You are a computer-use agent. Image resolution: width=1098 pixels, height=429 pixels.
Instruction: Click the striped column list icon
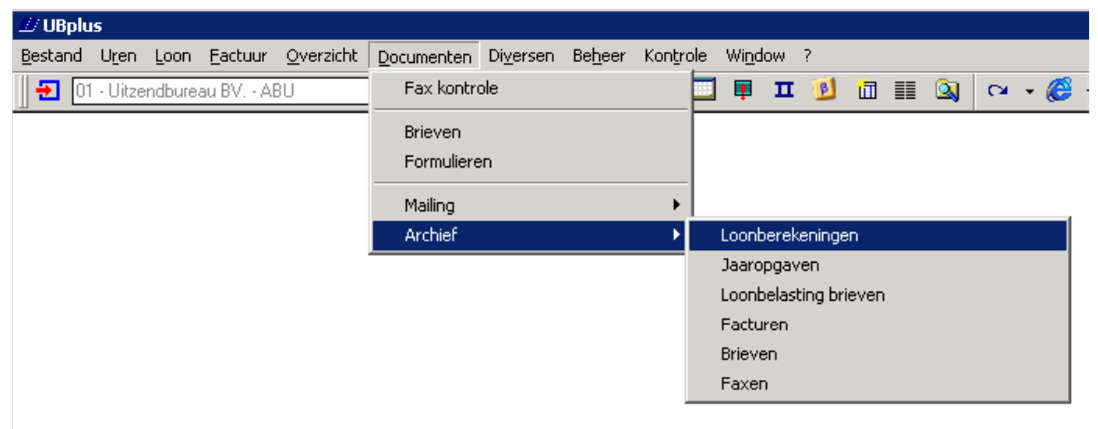tap(905, 91)
